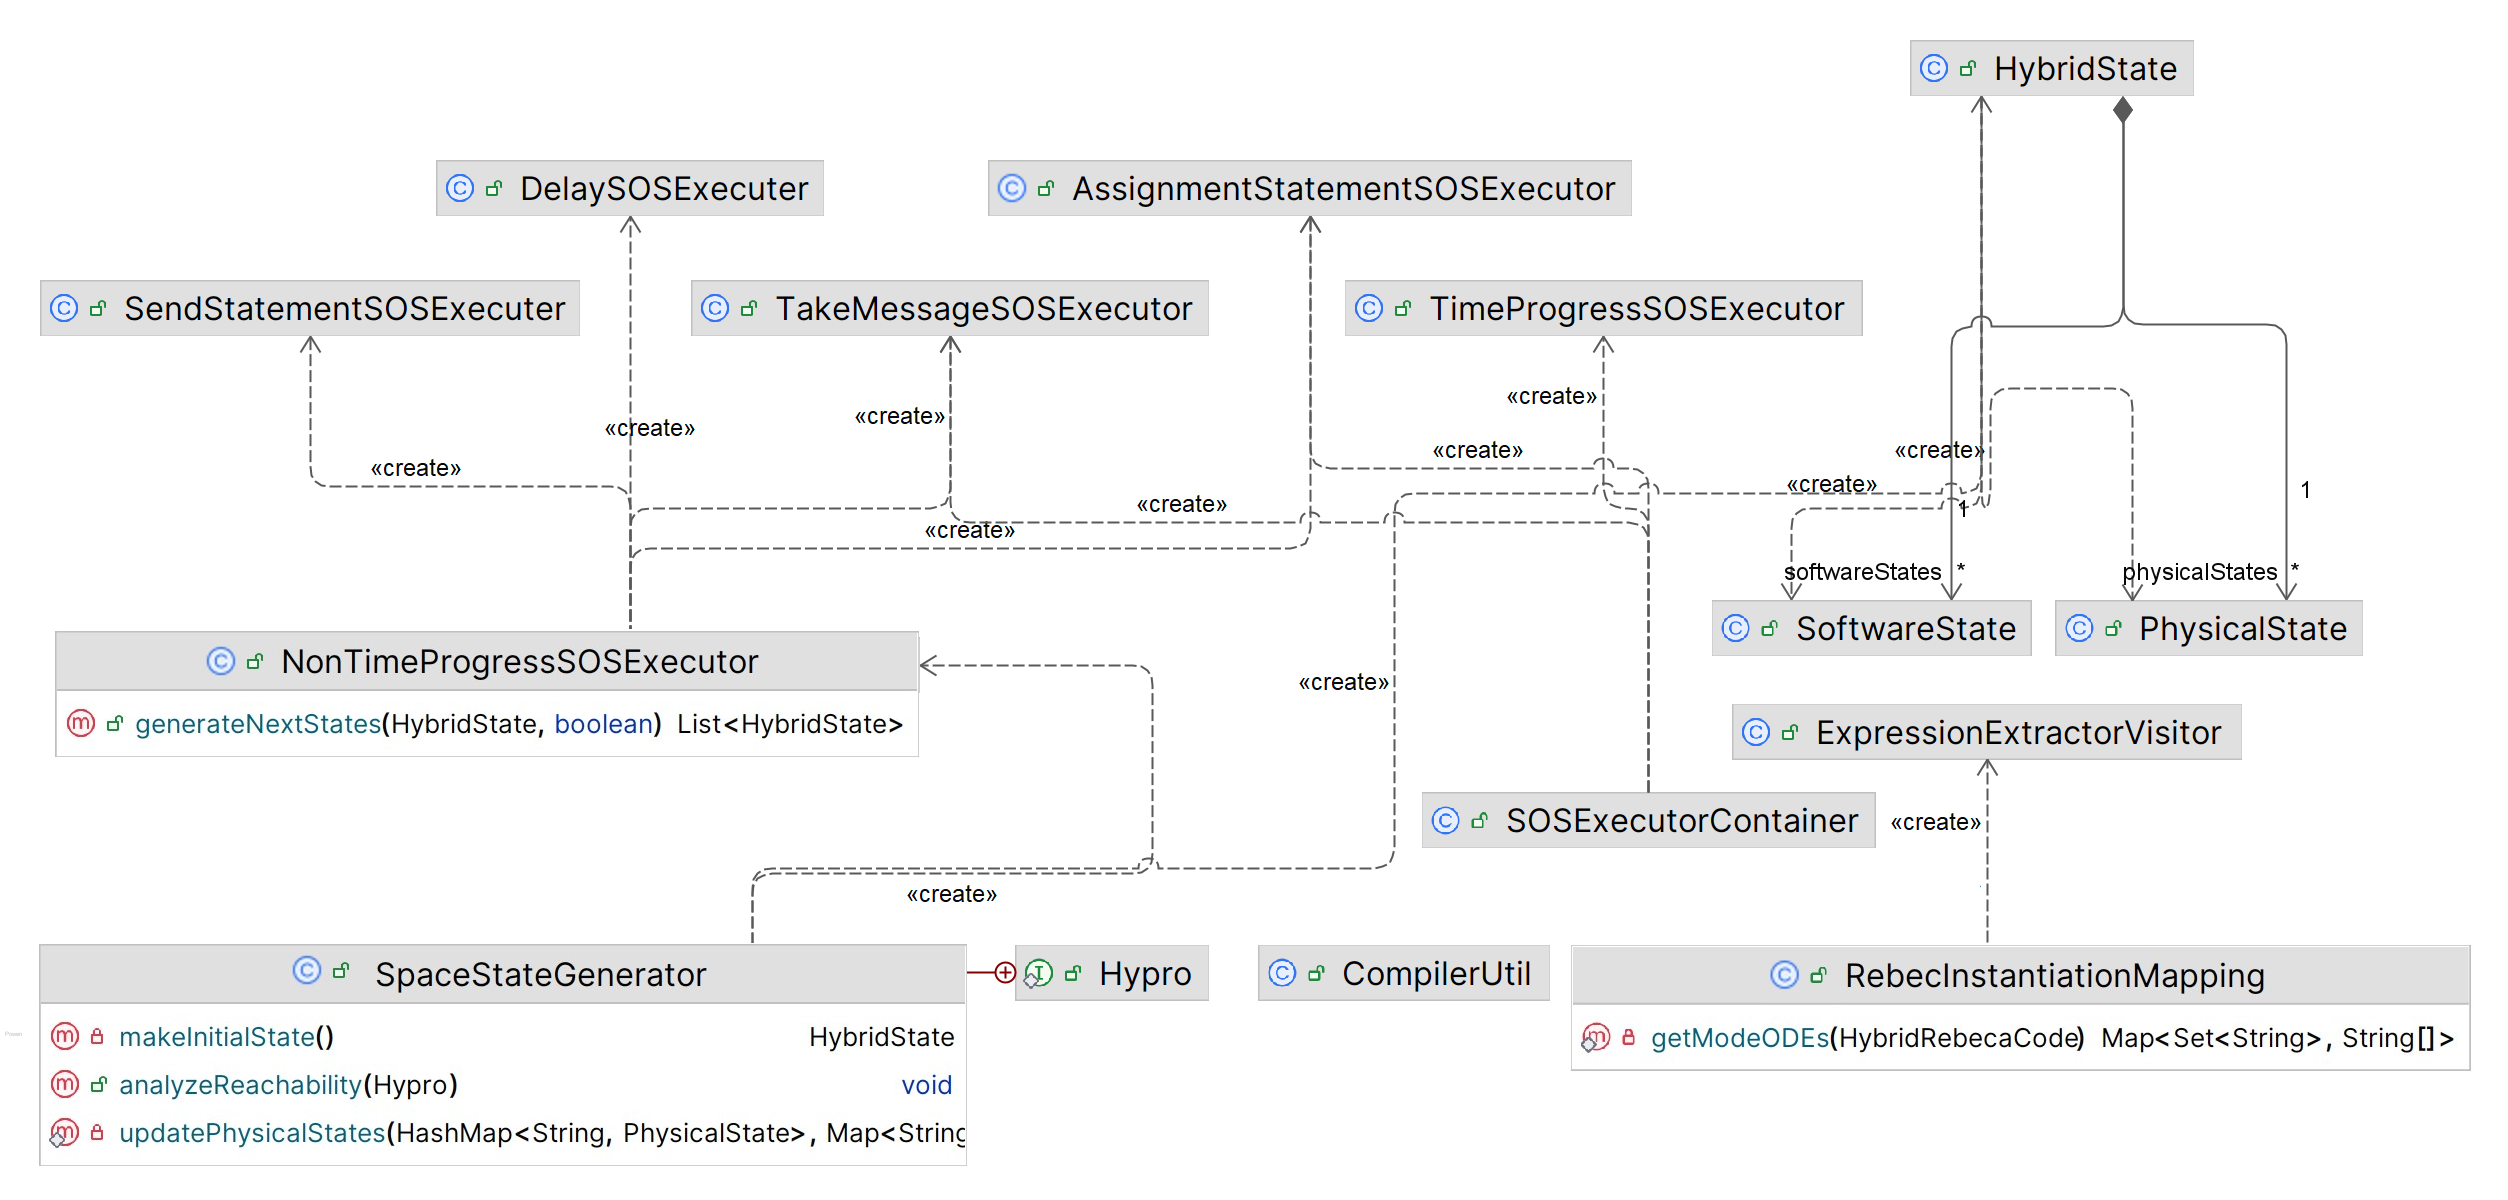Select the ExpressionExtractorVisitor class node
This screenshot has width=2508, height=1200.
[2018, 733]
